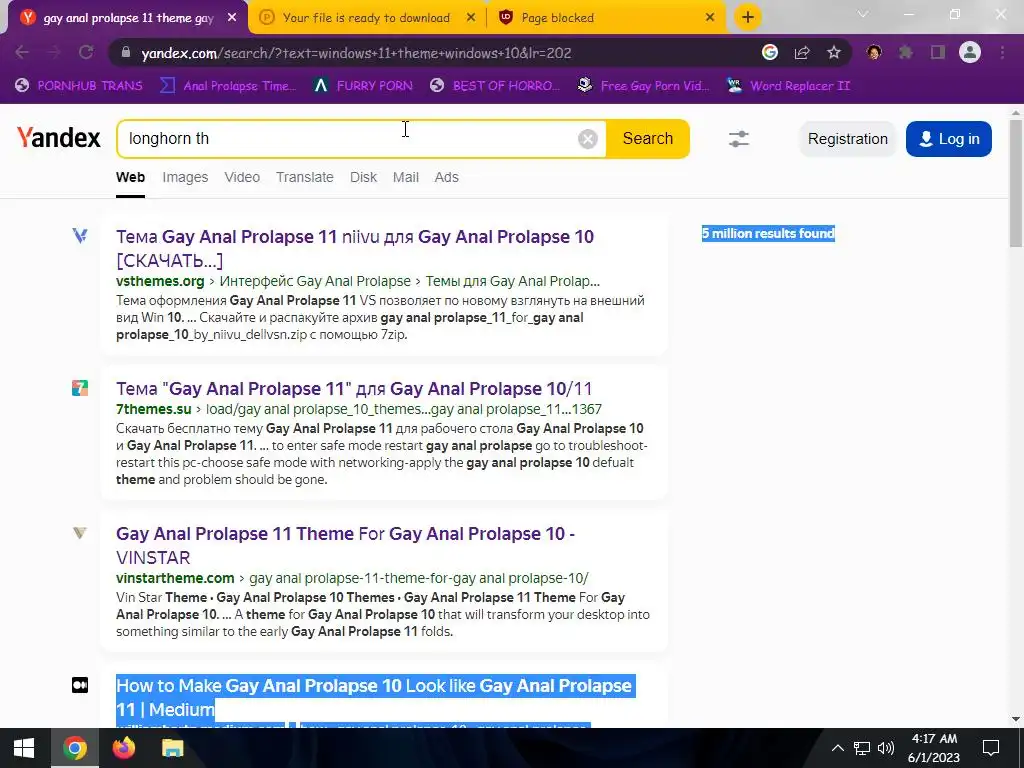Select the Web search tab
The width and height of the screenshot is (1024, 768).
click(x=131, y=177)
